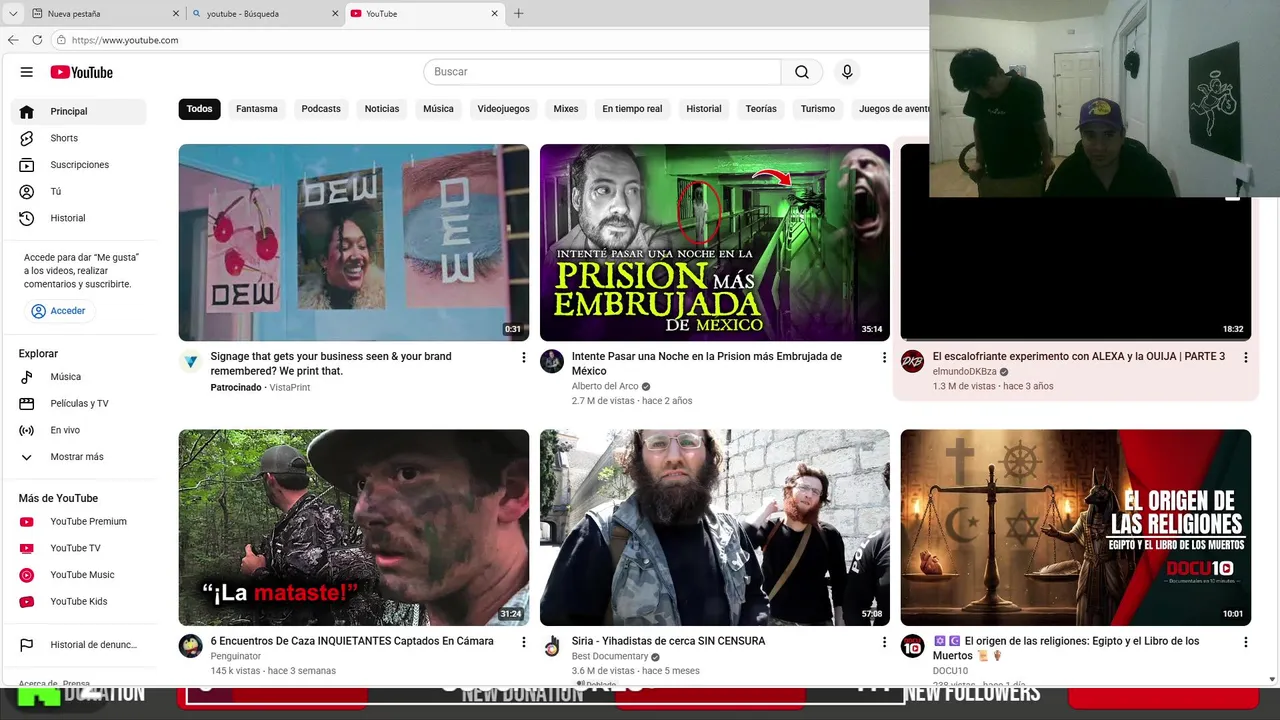
Task: Select the Videojuegos filter chip
Action: 503,109
